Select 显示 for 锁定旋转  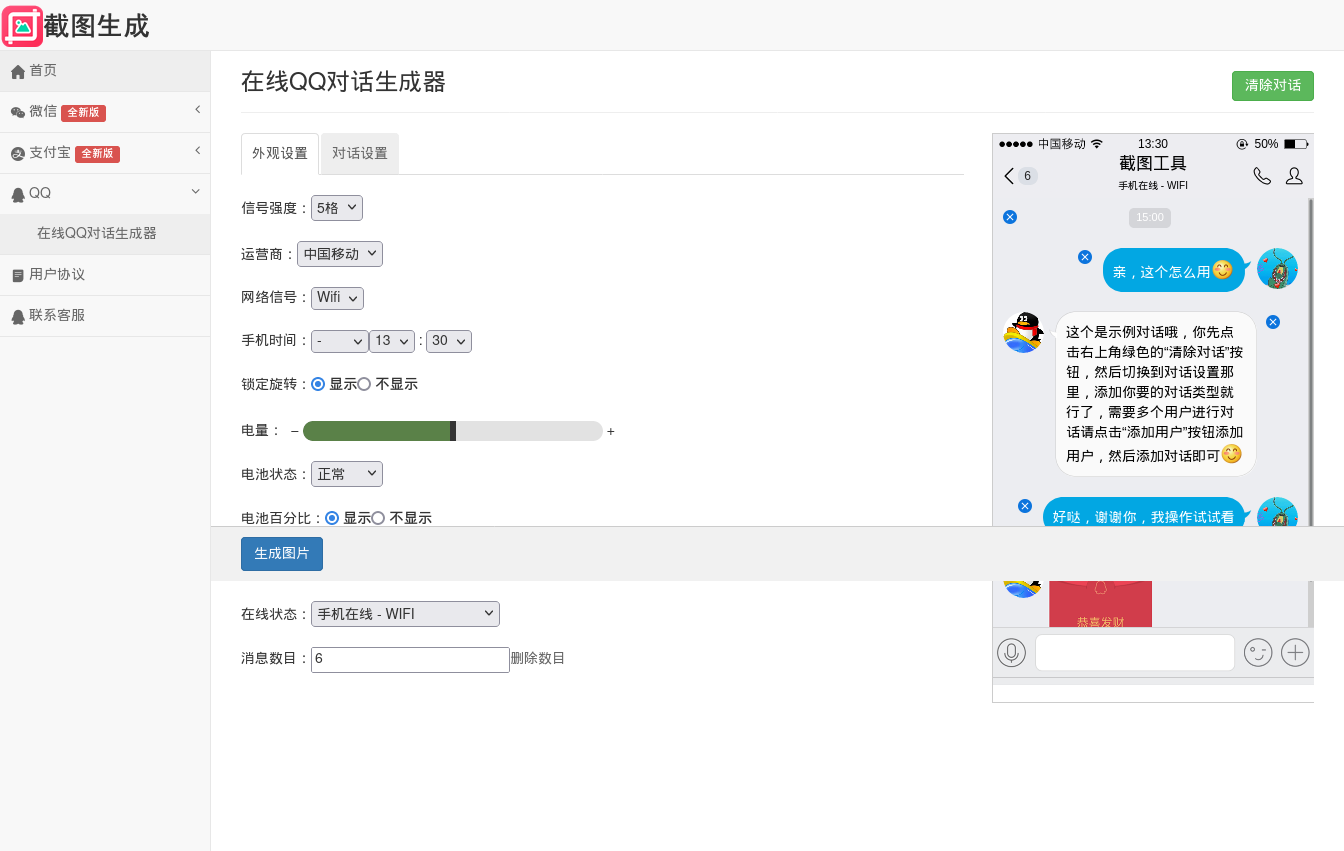point(318,384)
